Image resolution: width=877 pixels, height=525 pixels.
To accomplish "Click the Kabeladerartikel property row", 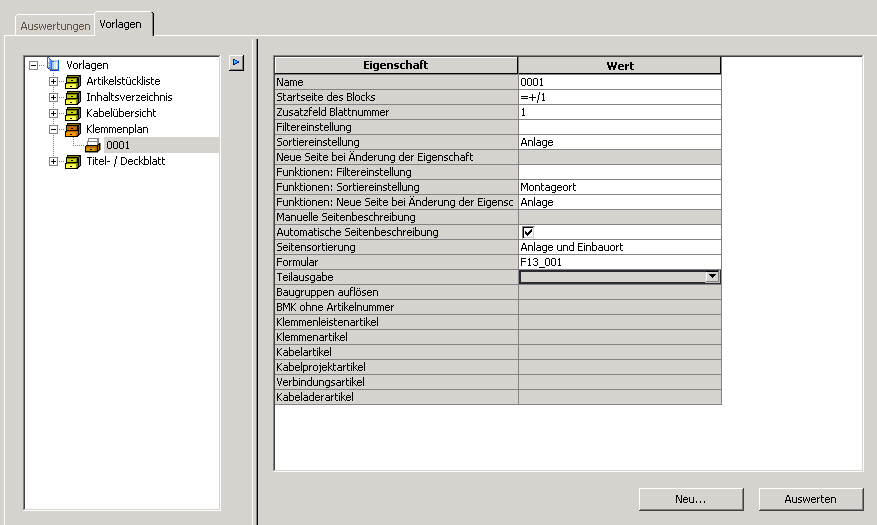I will pyautogui.click(x=498, y=398).
